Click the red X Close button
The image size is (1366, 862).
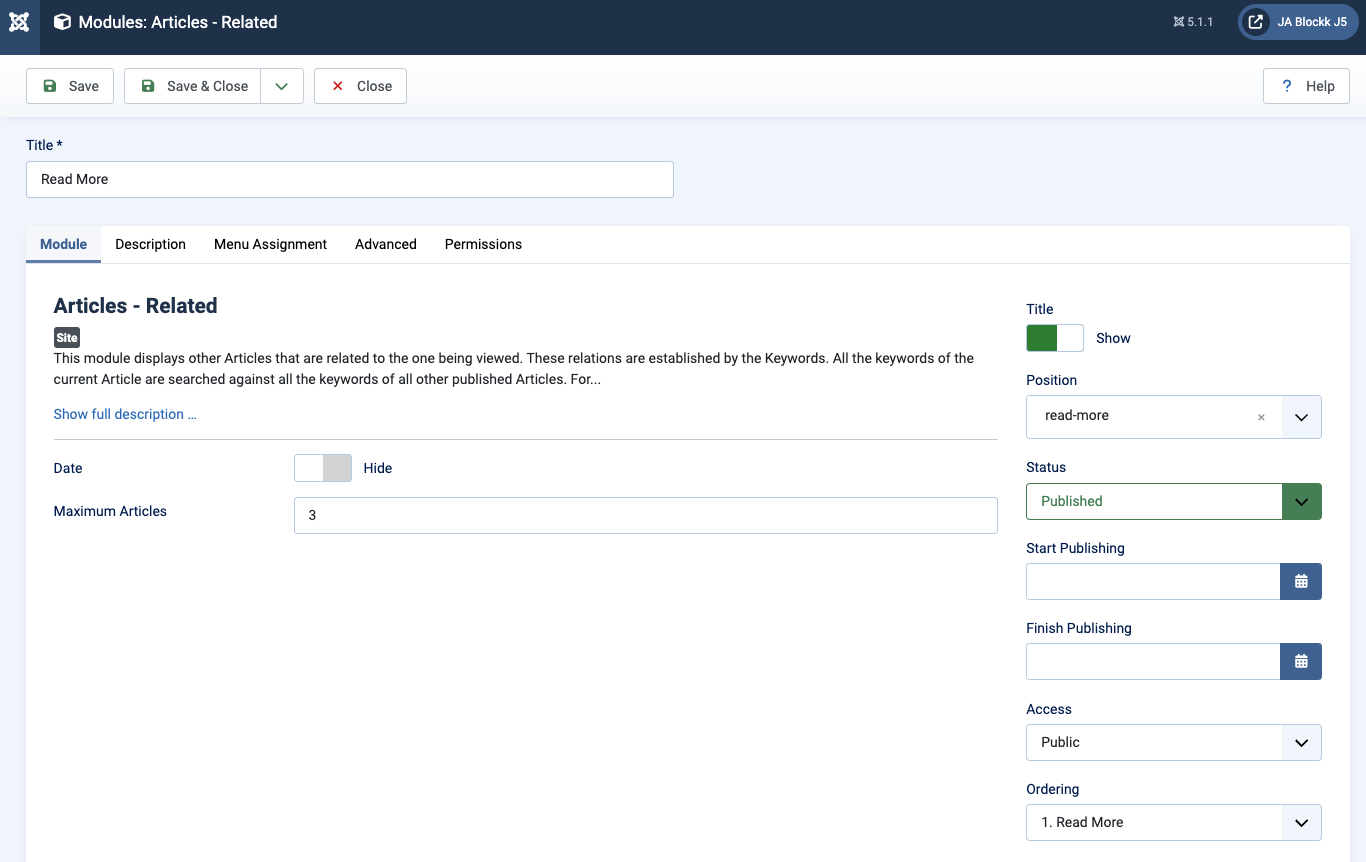click(360, 86)
